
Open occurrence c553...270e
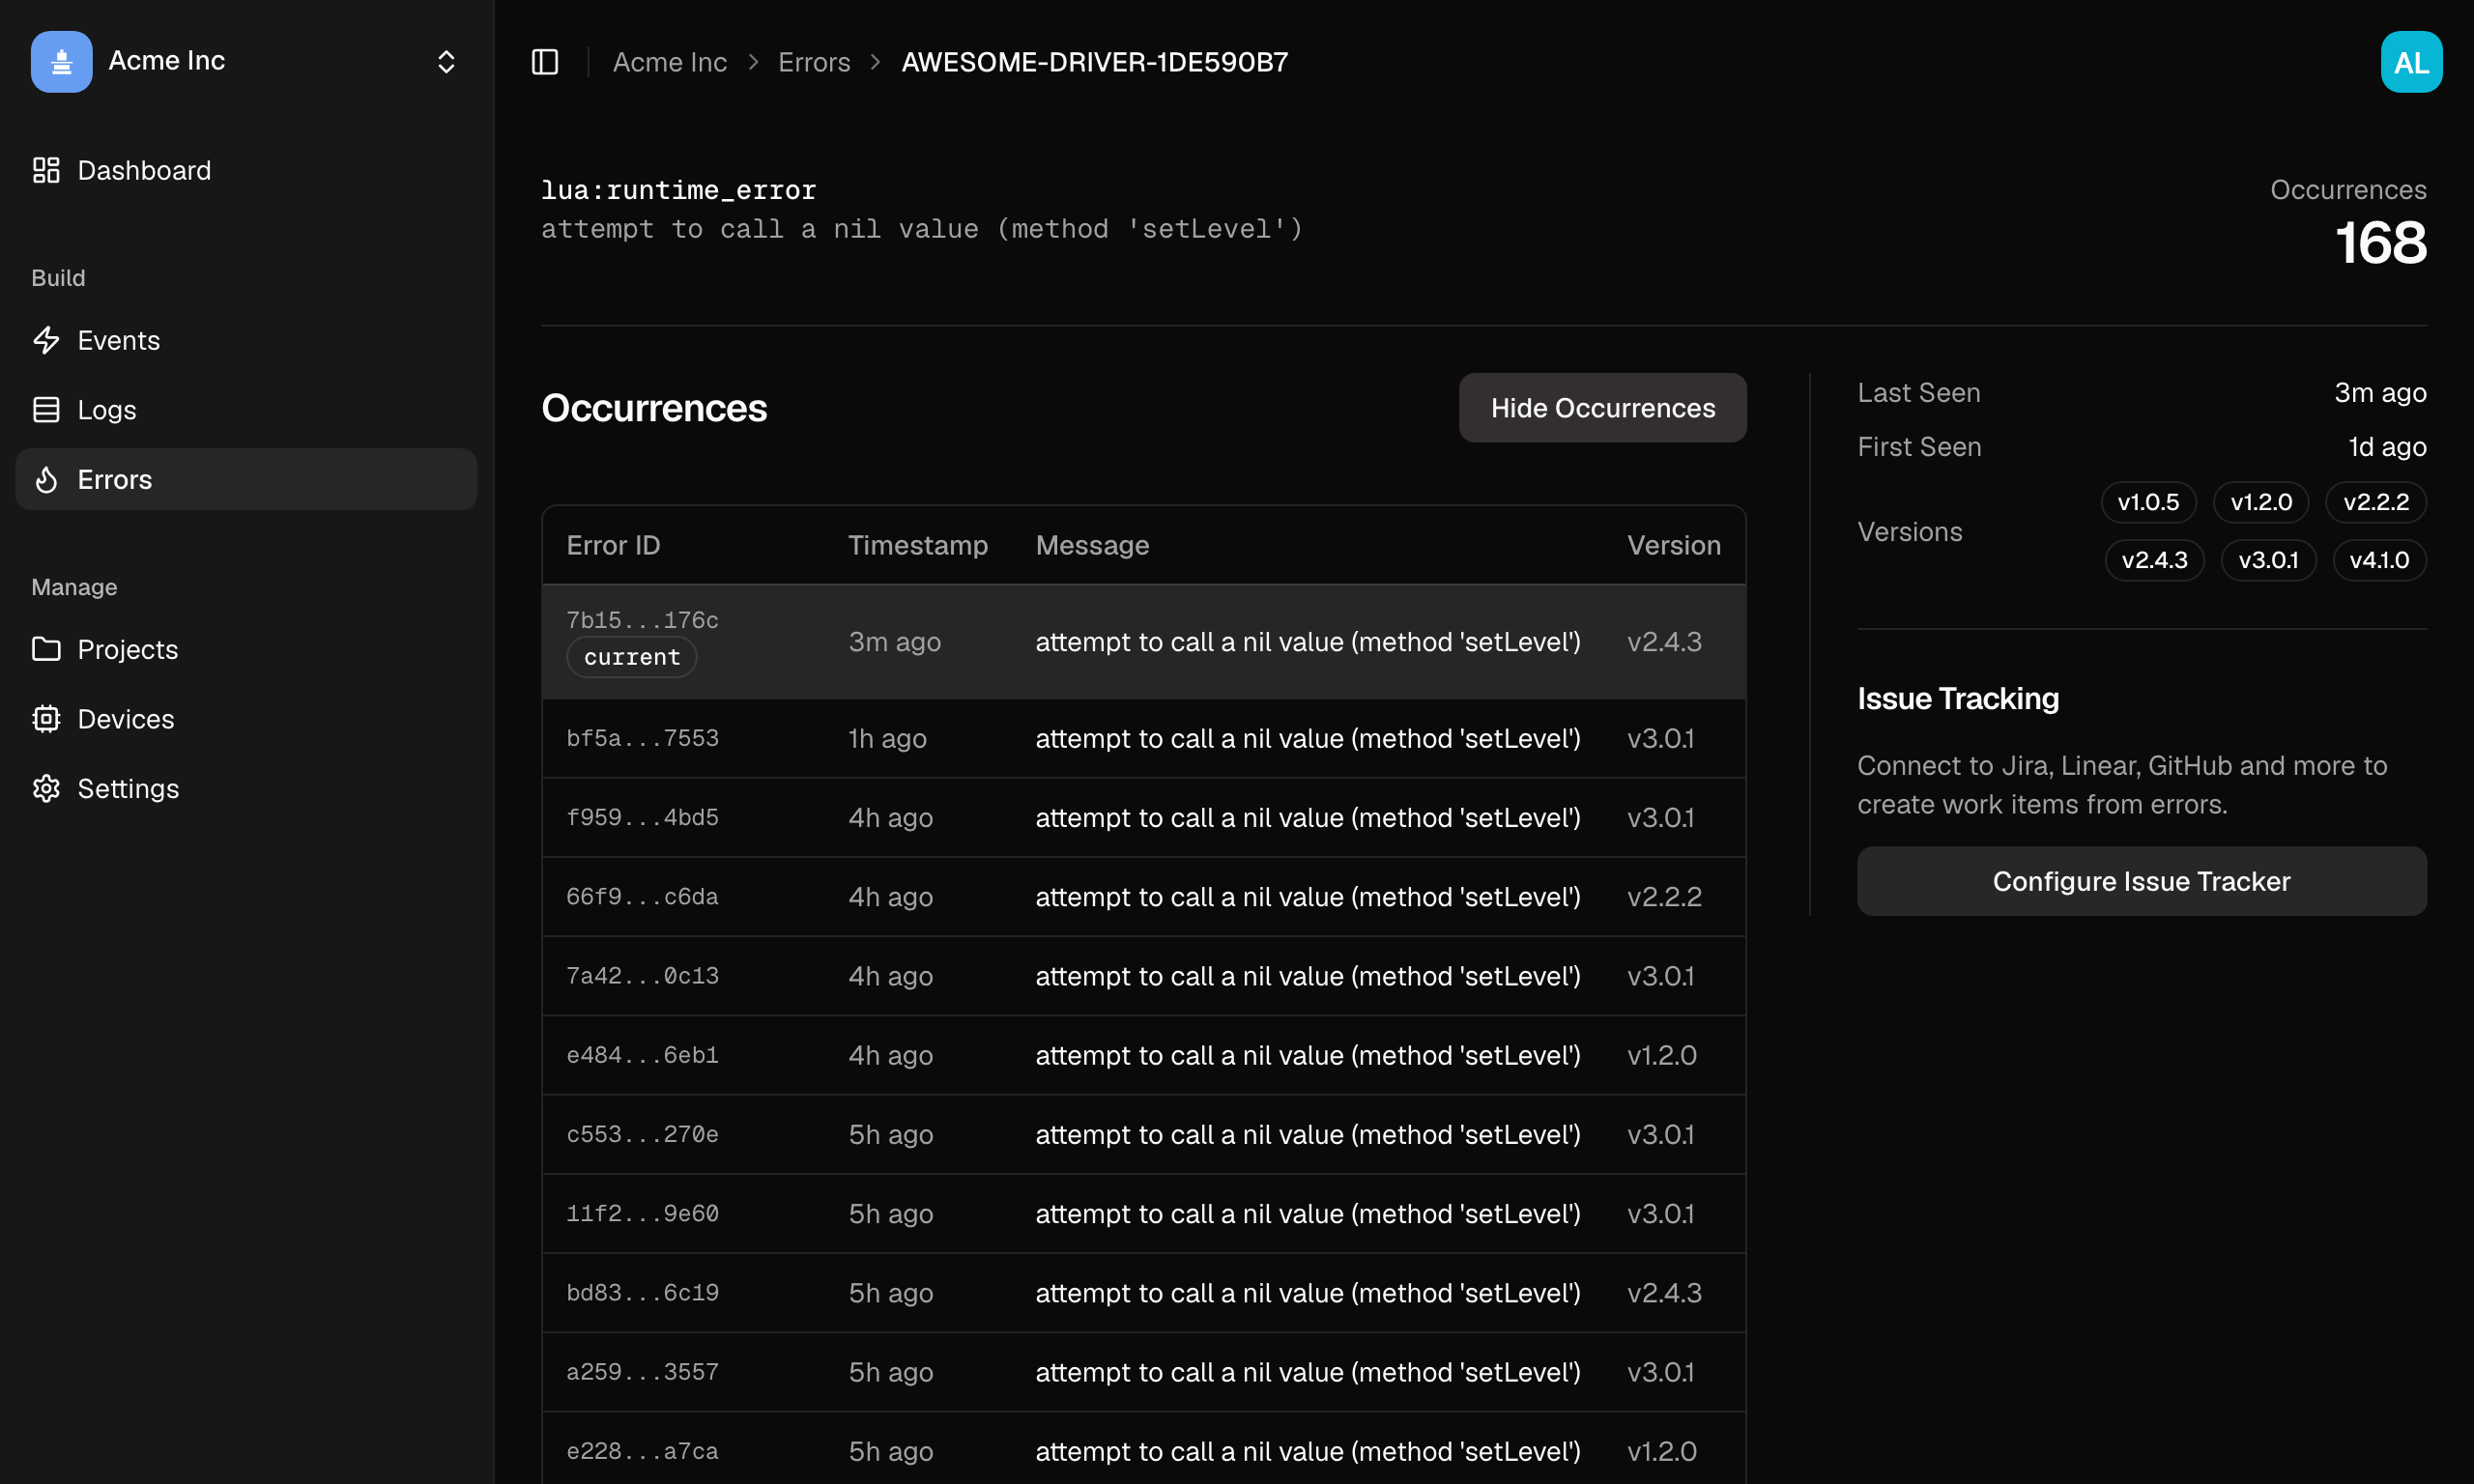click(x=1144, y=1135)
